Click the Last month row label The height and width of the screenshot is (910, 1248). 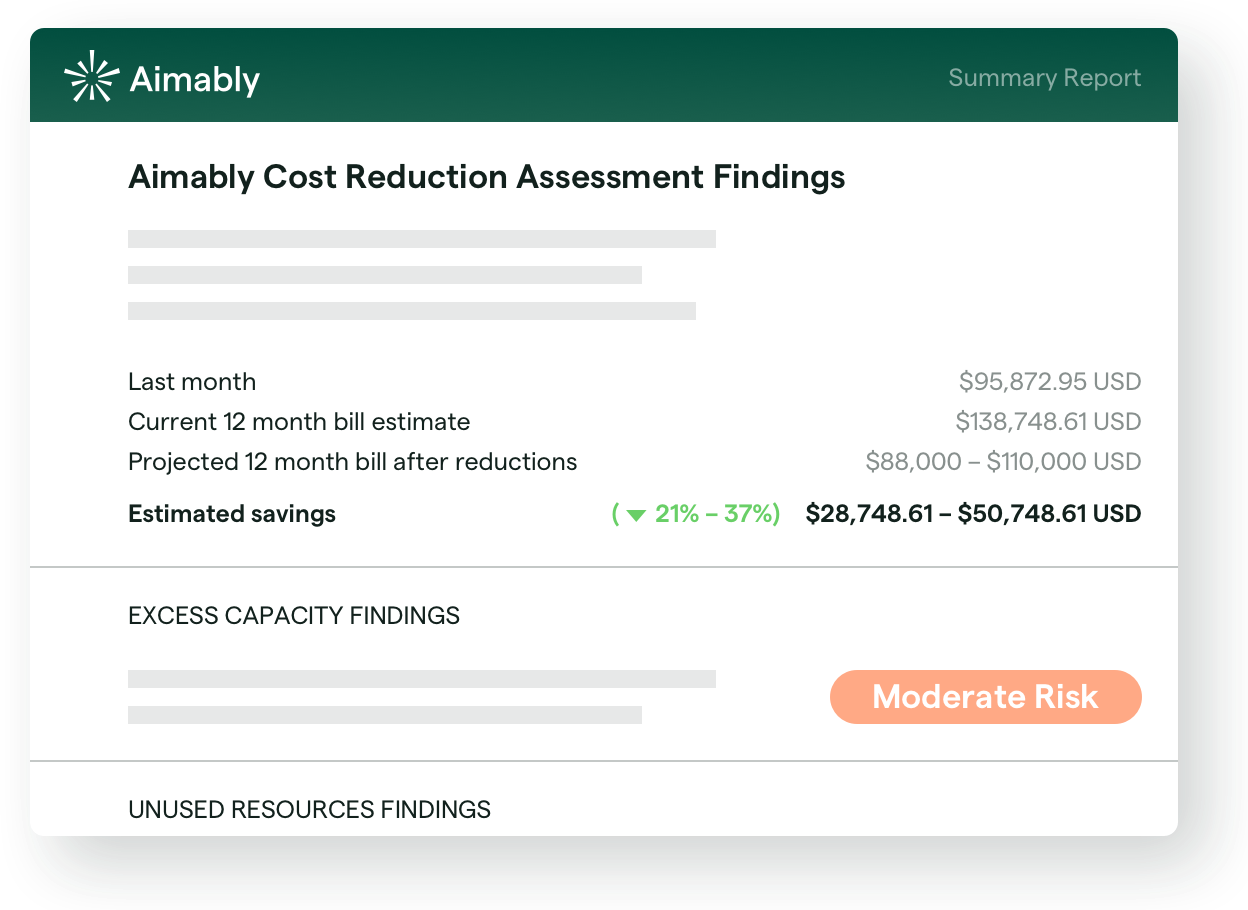tap(192, 382)
